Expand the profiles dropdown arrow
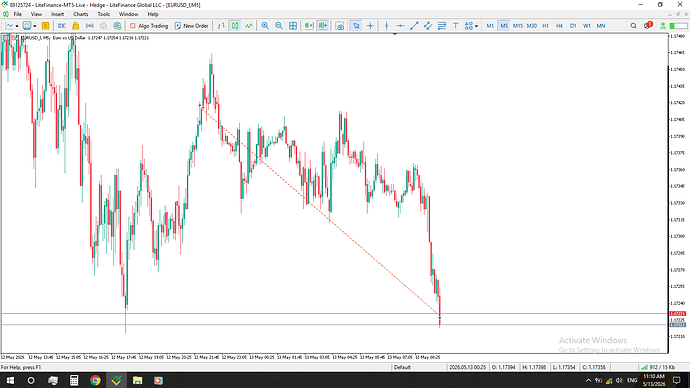Image resolution: width=690 pixels, height=388 pixels. pyautogui.click(x=35, y=26)
